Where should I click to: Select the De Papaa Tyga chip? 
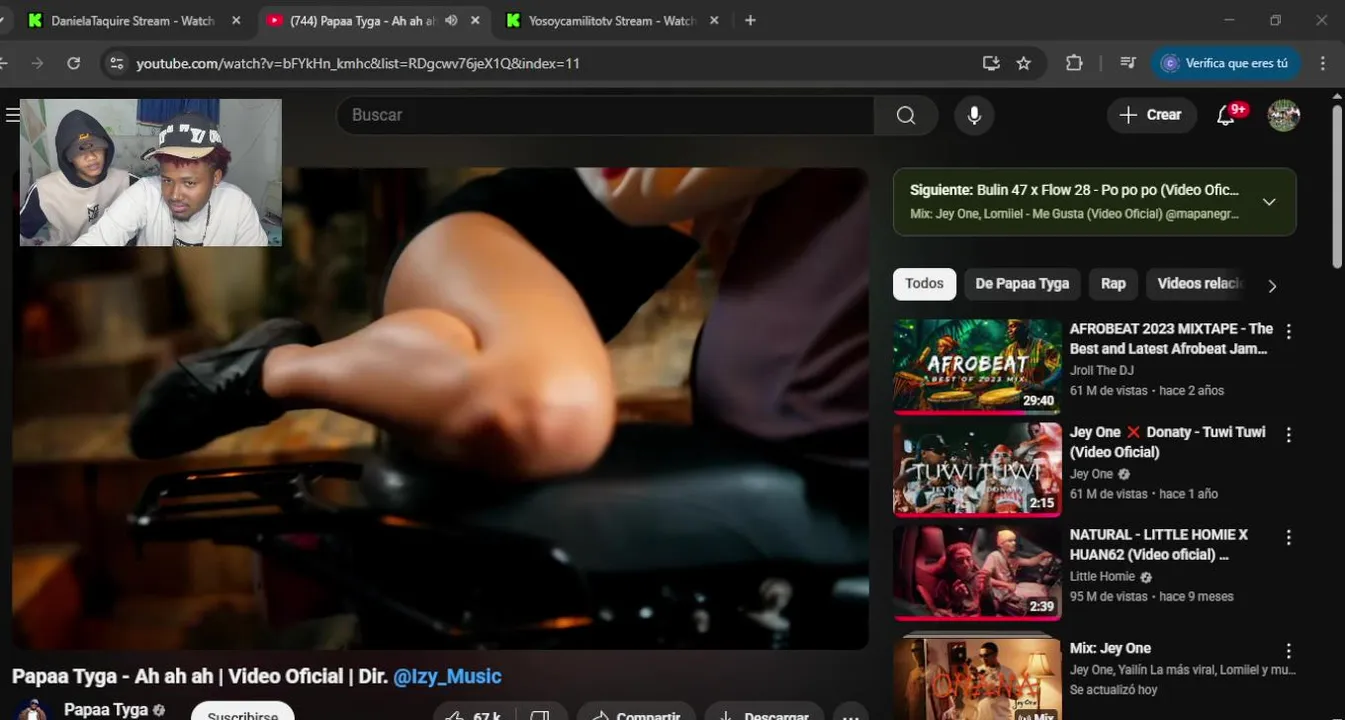pyautogui.click(x=1022, y=284)
